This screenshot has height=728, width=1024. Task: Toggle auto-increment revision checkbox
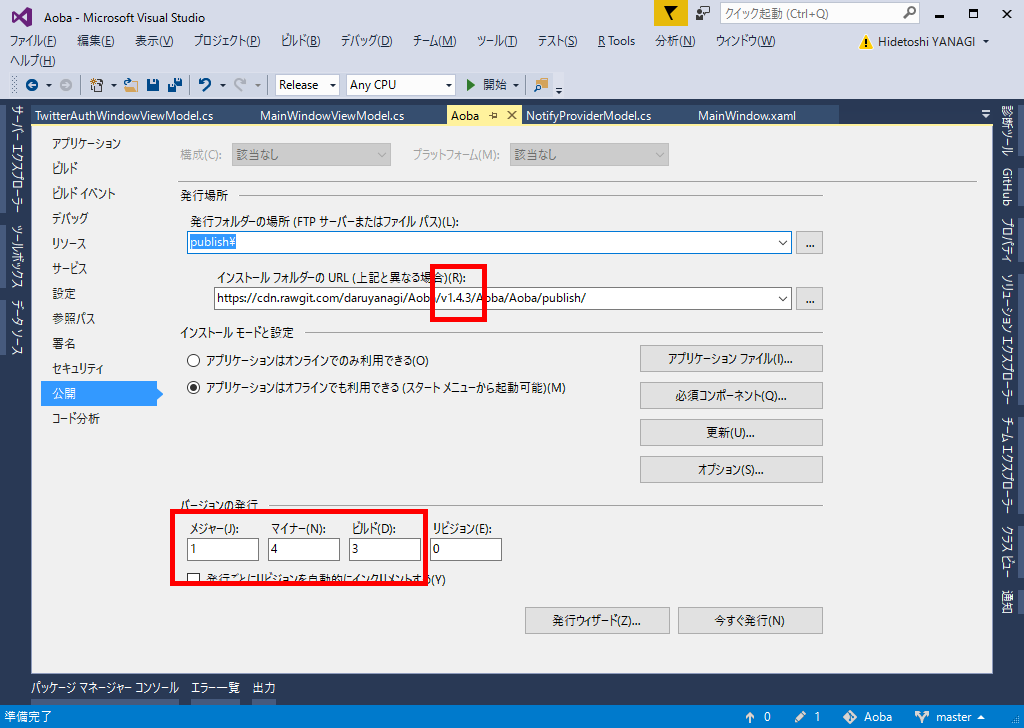[193, 579]
